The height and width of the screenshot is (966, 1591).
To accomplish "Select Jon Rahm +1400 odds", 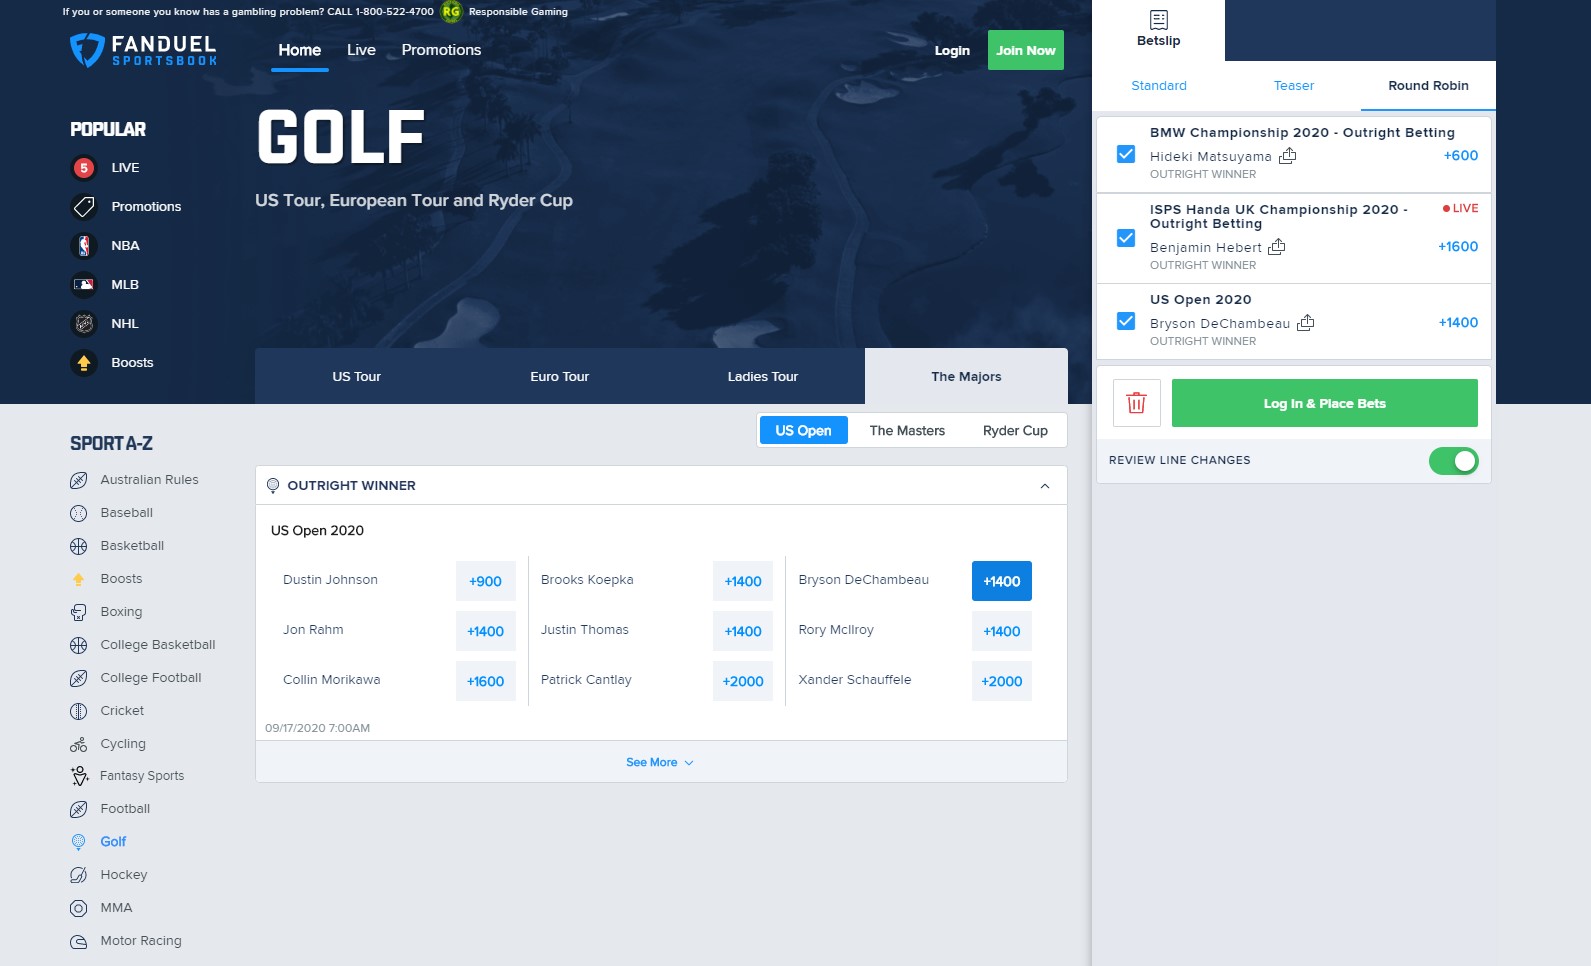I will coord(485,631).
